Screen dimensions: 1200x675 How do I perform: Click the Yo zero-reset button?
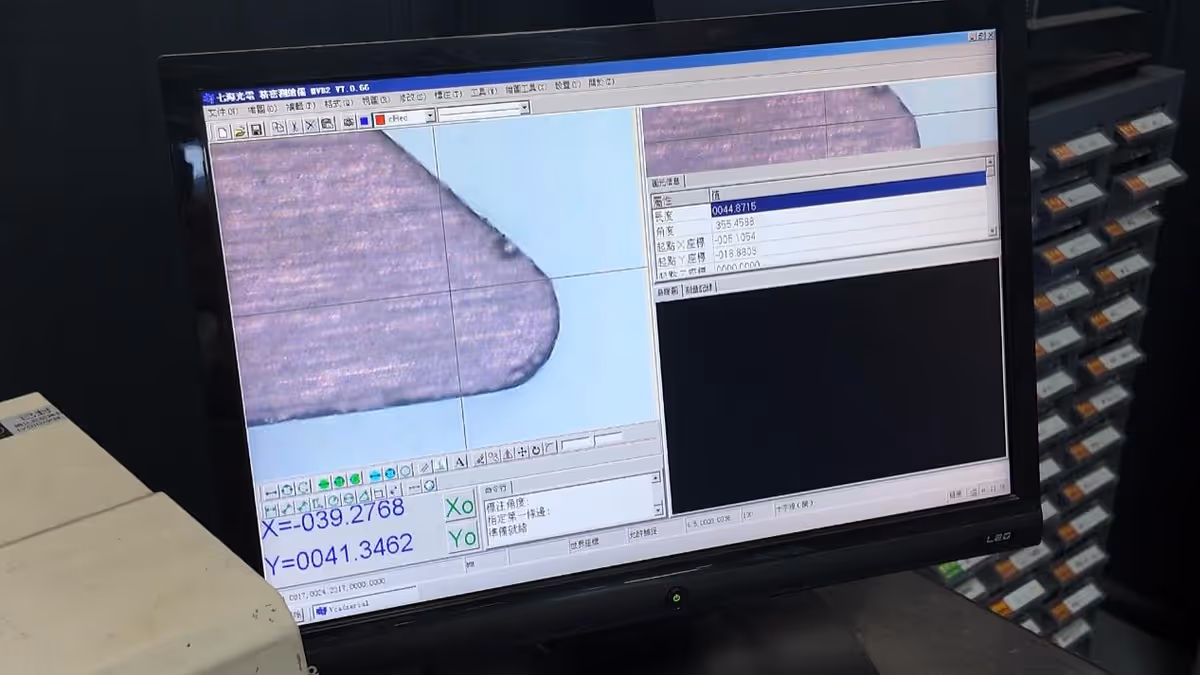(x=463, y=537)
